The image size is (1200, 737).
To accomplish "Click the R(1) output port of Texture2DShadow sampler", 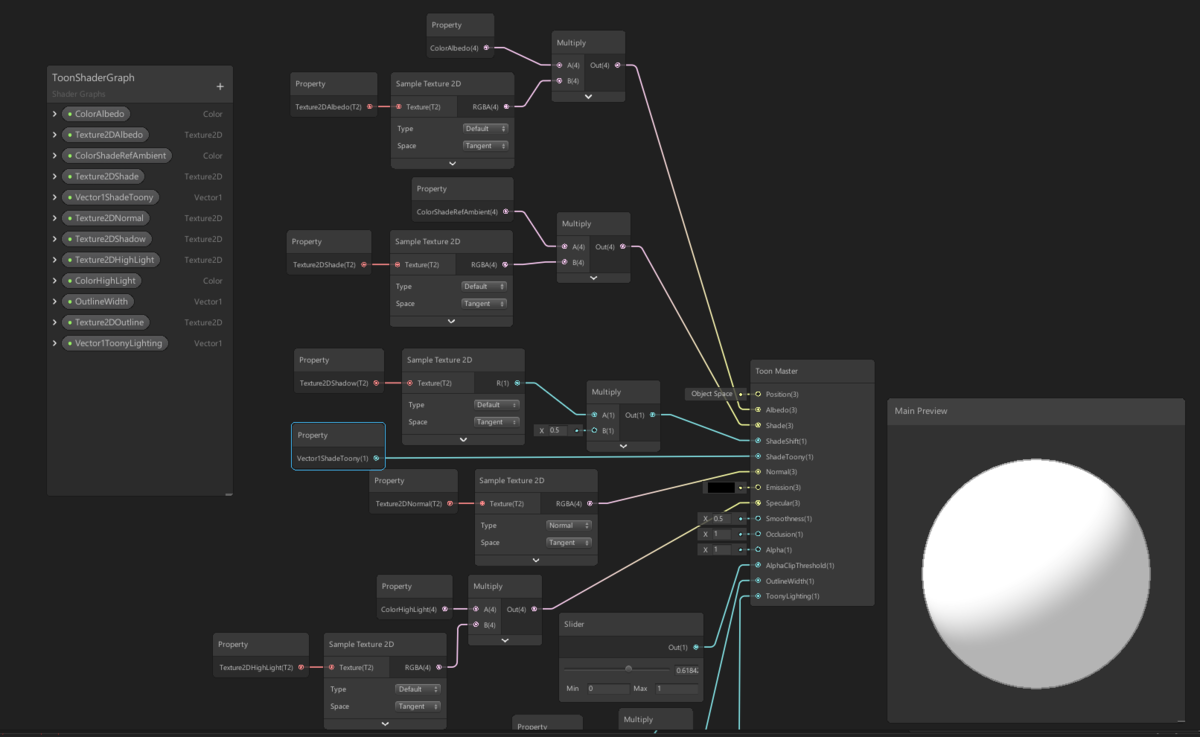I will (517, 382).
